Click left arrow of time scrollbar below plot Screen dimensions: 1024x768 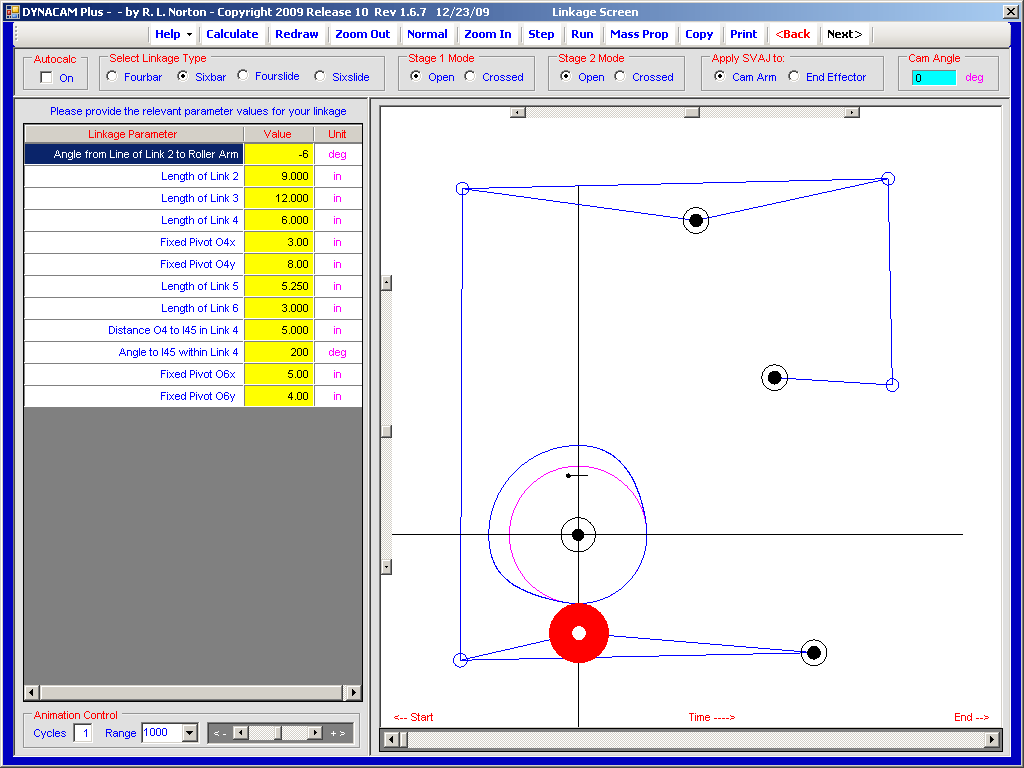click(x=391, y=739)
